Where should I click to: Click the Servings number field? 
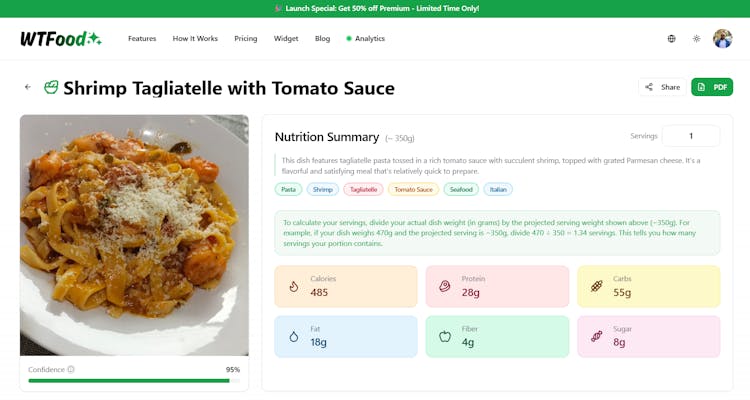pyautogui.click(x=690, y=136)
